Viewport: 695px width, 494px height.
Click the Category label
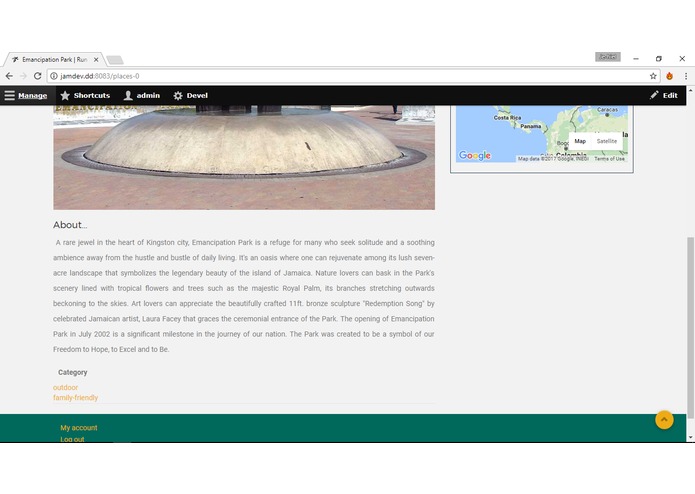pos(73,373)
